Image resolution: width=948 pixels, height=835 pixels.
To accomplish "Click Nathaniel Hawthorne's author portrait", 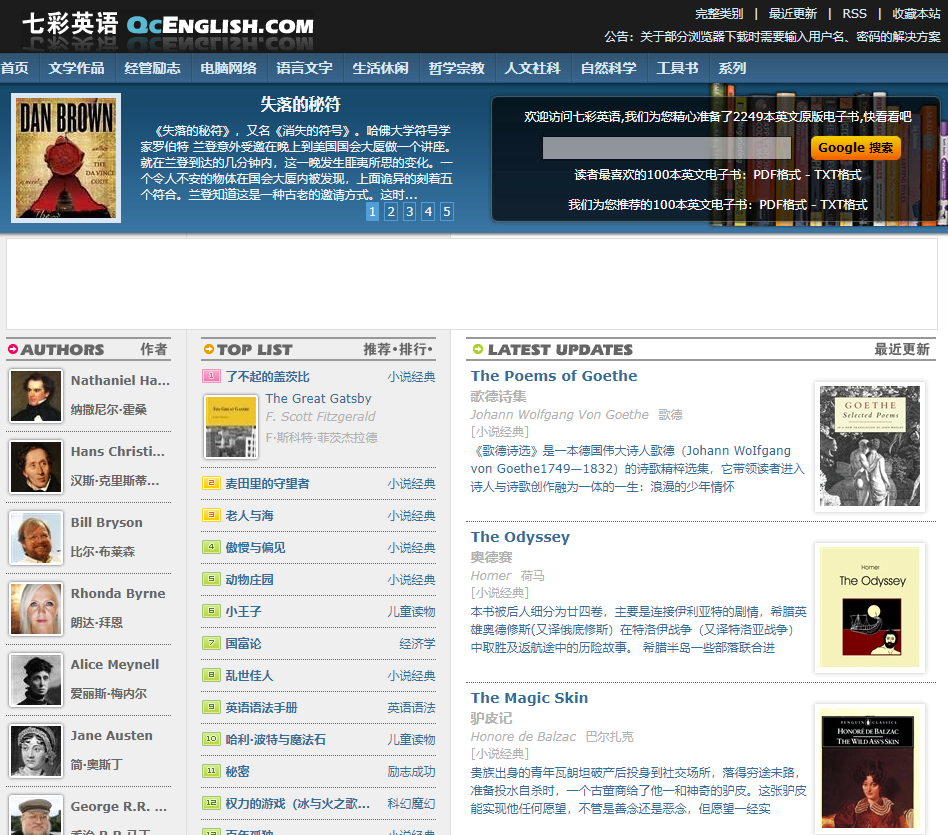I will (36, 396).
